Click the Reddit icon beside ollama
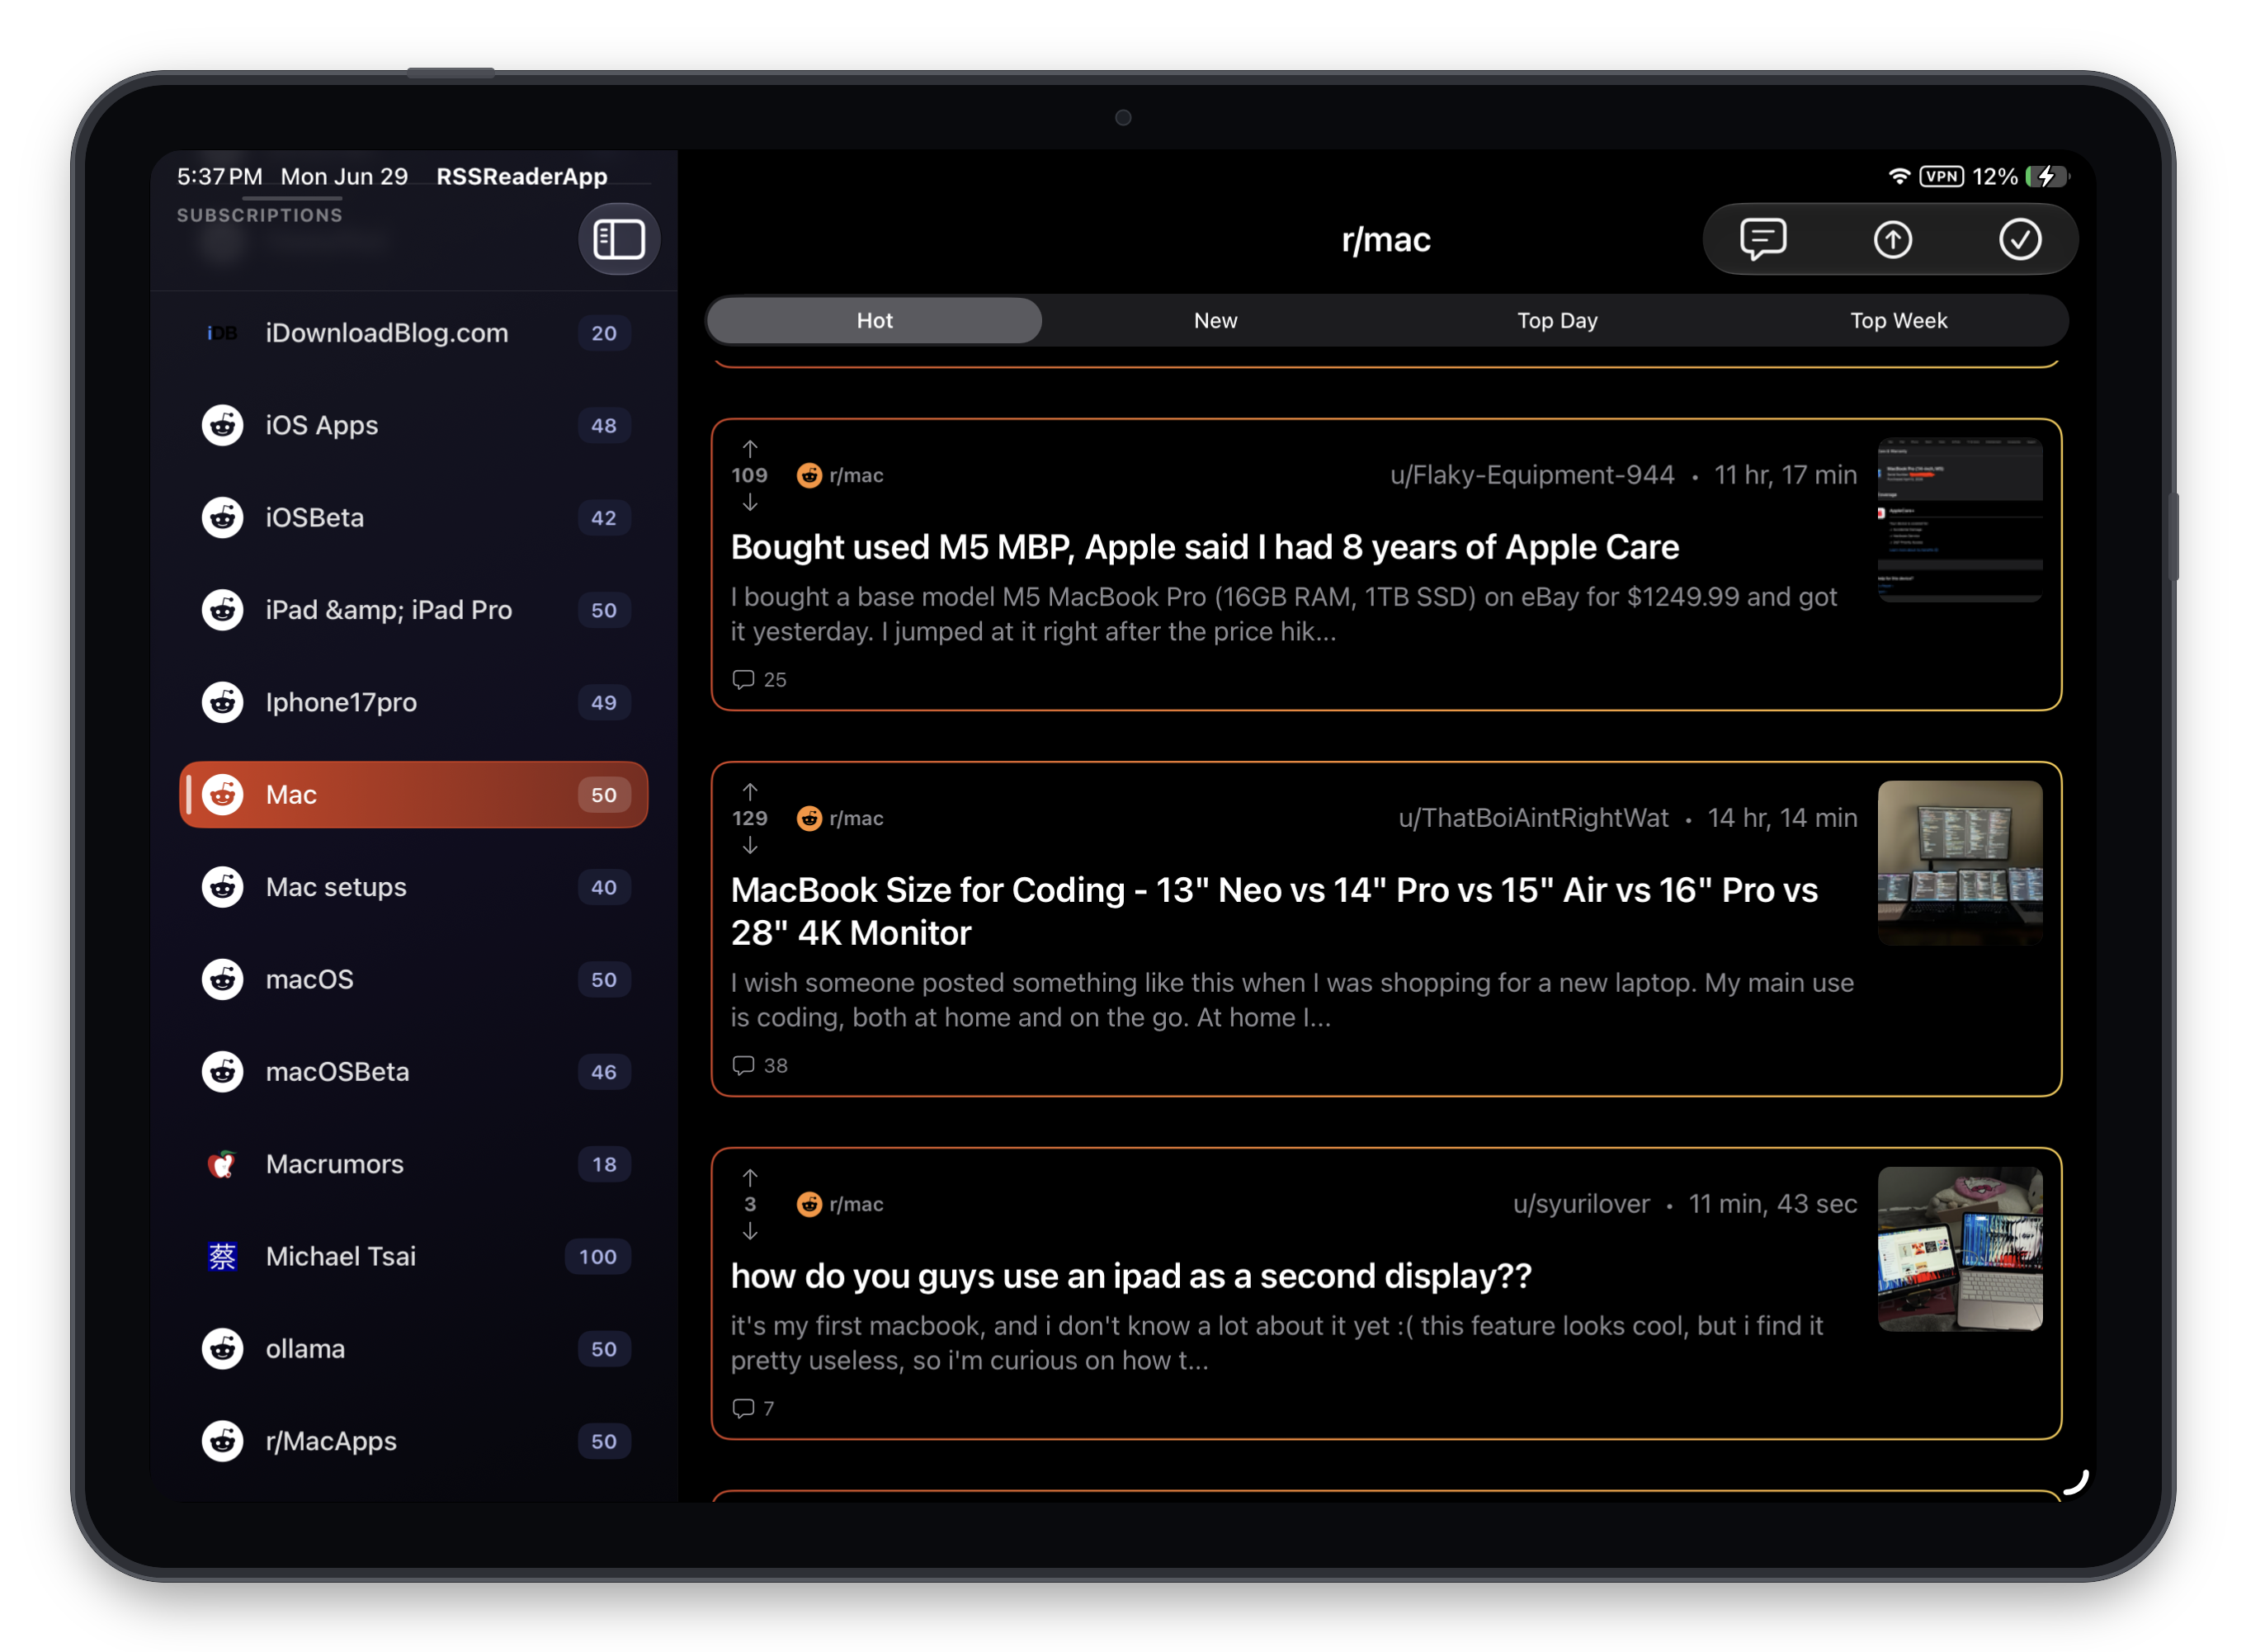The width and height of the screenshot is (2246, 1652). [222, 1349]
